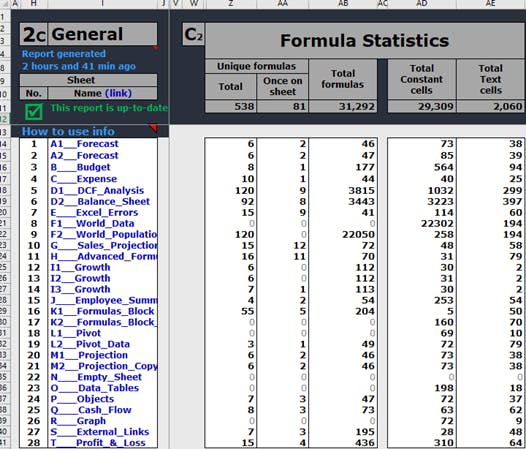
Task: Open the N____Empty_Sheet link
Action: (96, 377)
